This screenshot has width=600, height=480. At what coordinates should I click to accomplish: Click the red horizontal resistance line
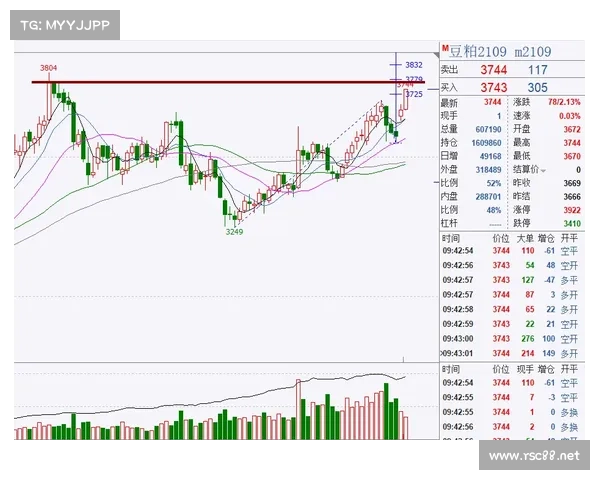coord(200,83)
